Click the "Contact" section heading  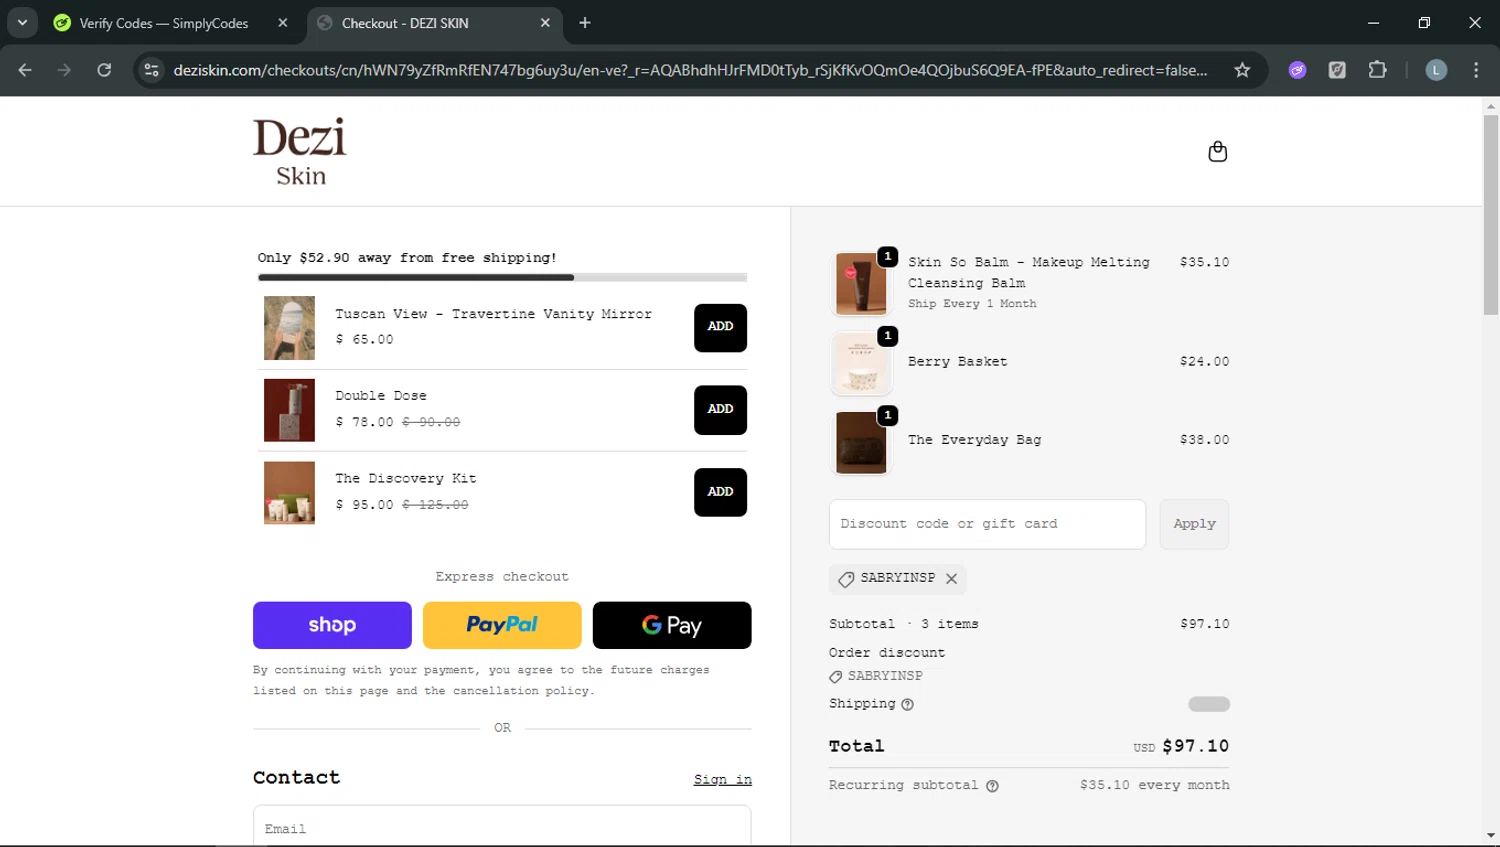point(296,777)
